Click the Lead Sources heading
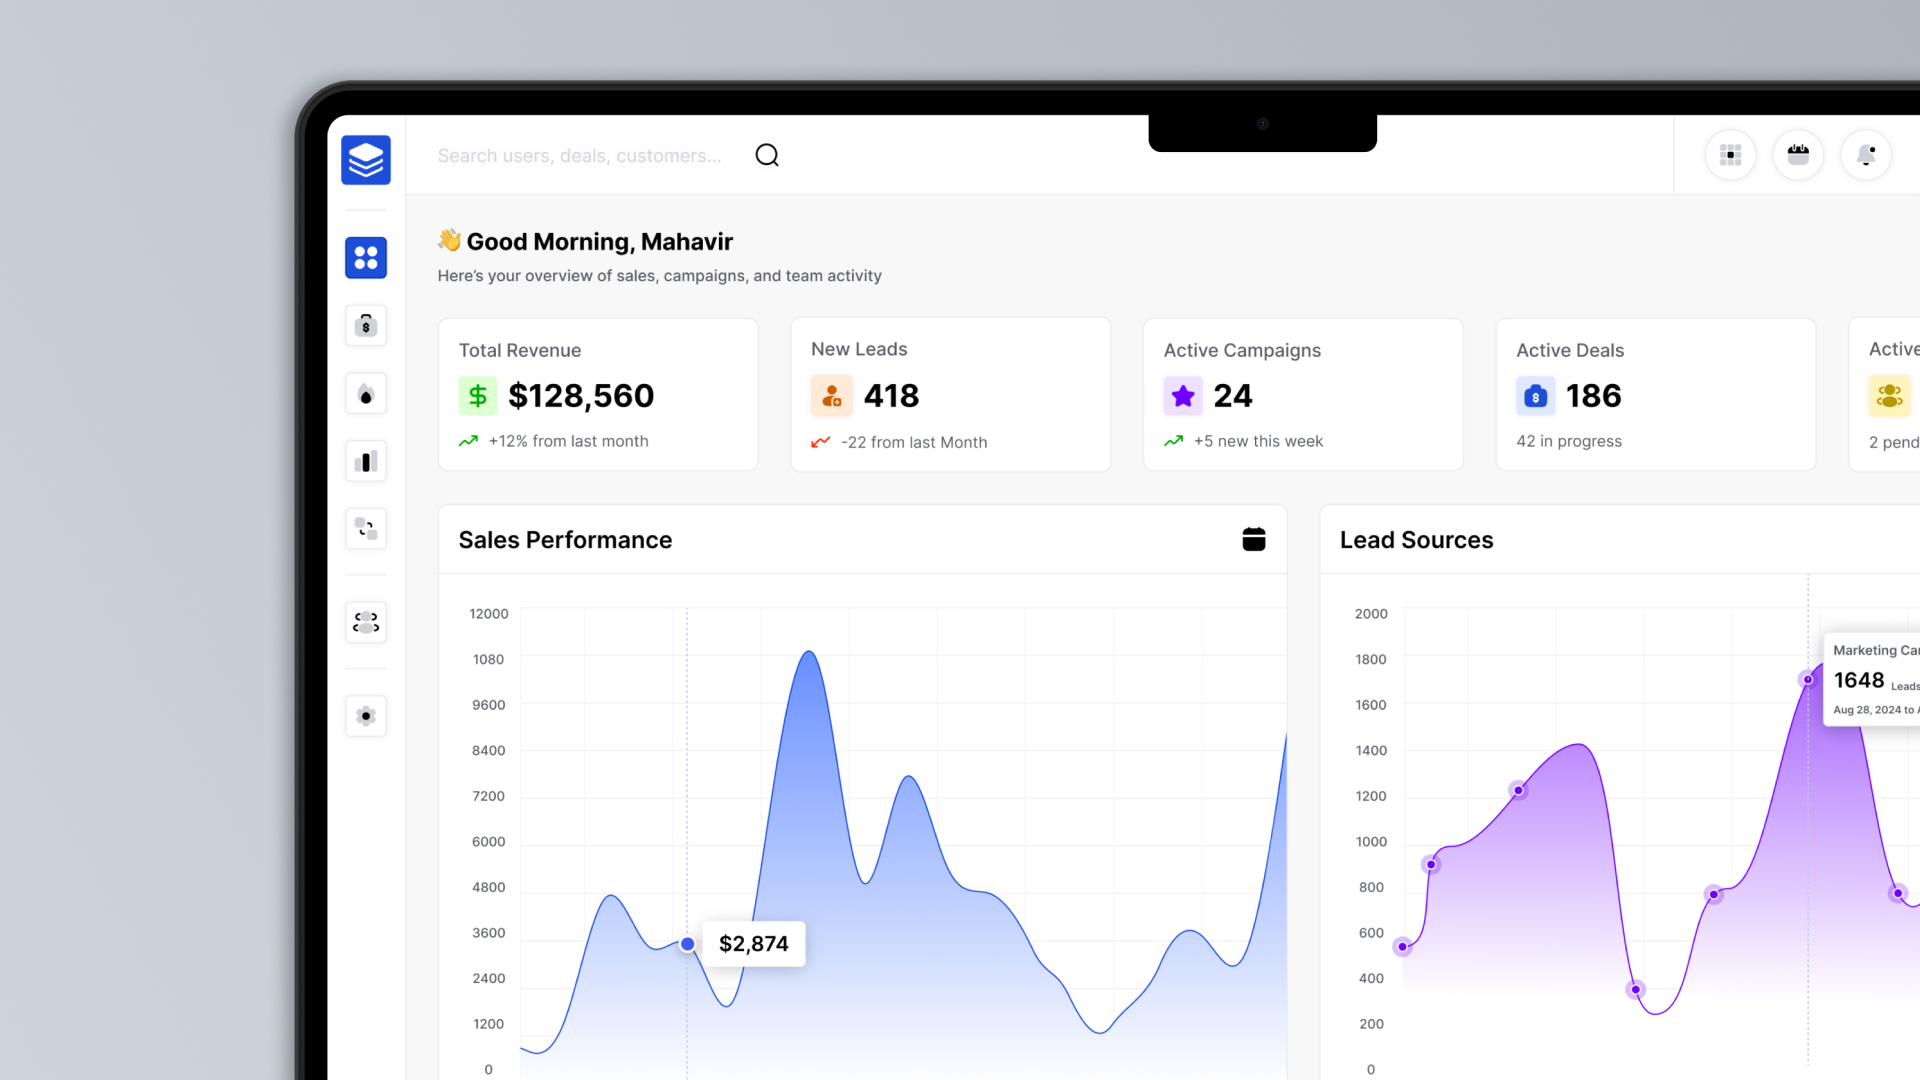 [x=1416, y=540]
